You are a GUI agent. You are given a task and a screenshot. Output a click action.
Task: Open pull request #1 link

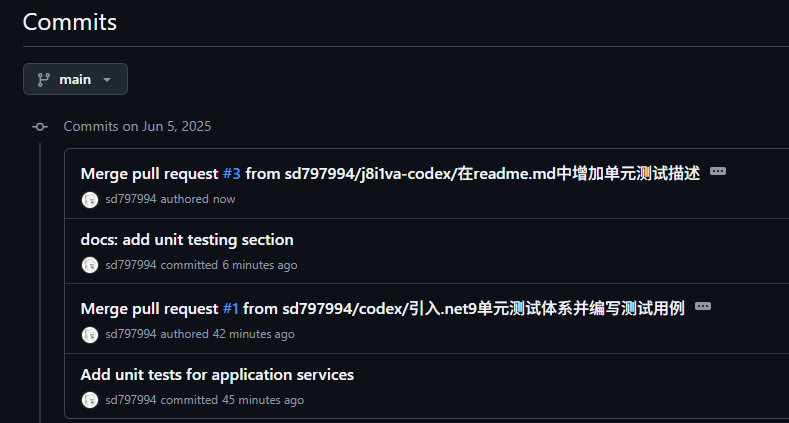230,308
